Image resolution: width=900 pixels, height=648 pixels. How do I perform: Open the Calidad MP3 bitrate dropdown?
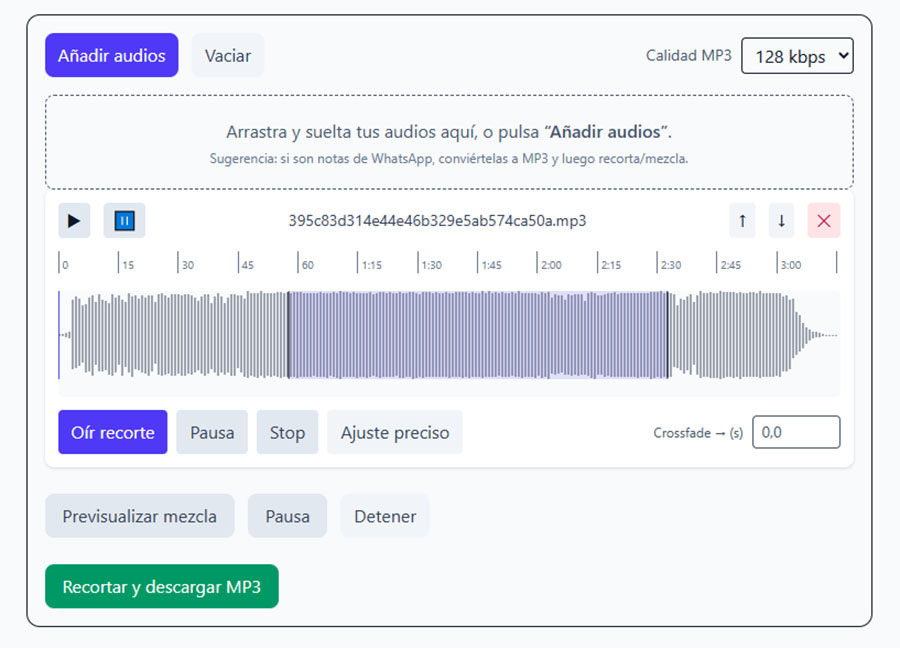[796, 56]
